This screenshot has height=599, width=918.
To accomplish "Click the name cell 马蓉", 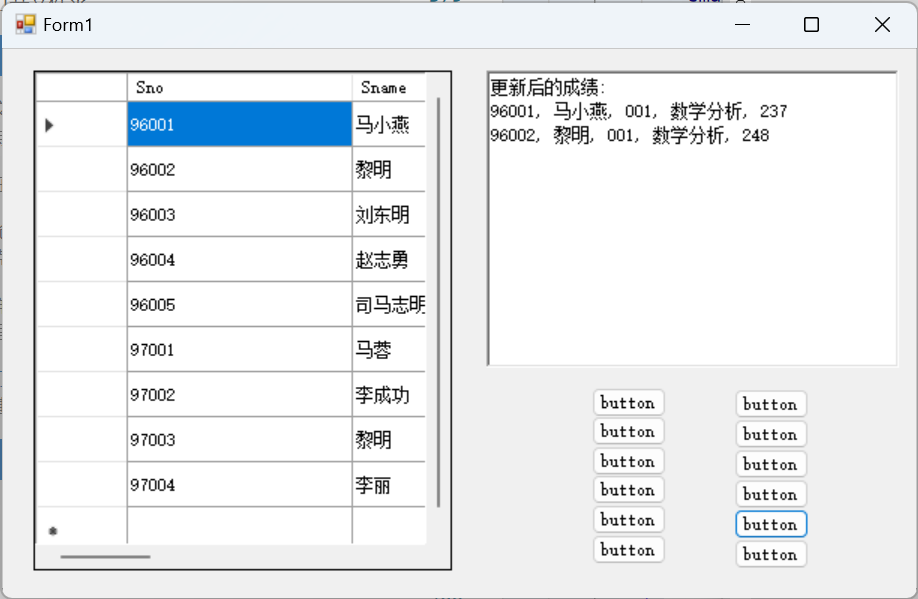I will point(389,350).
